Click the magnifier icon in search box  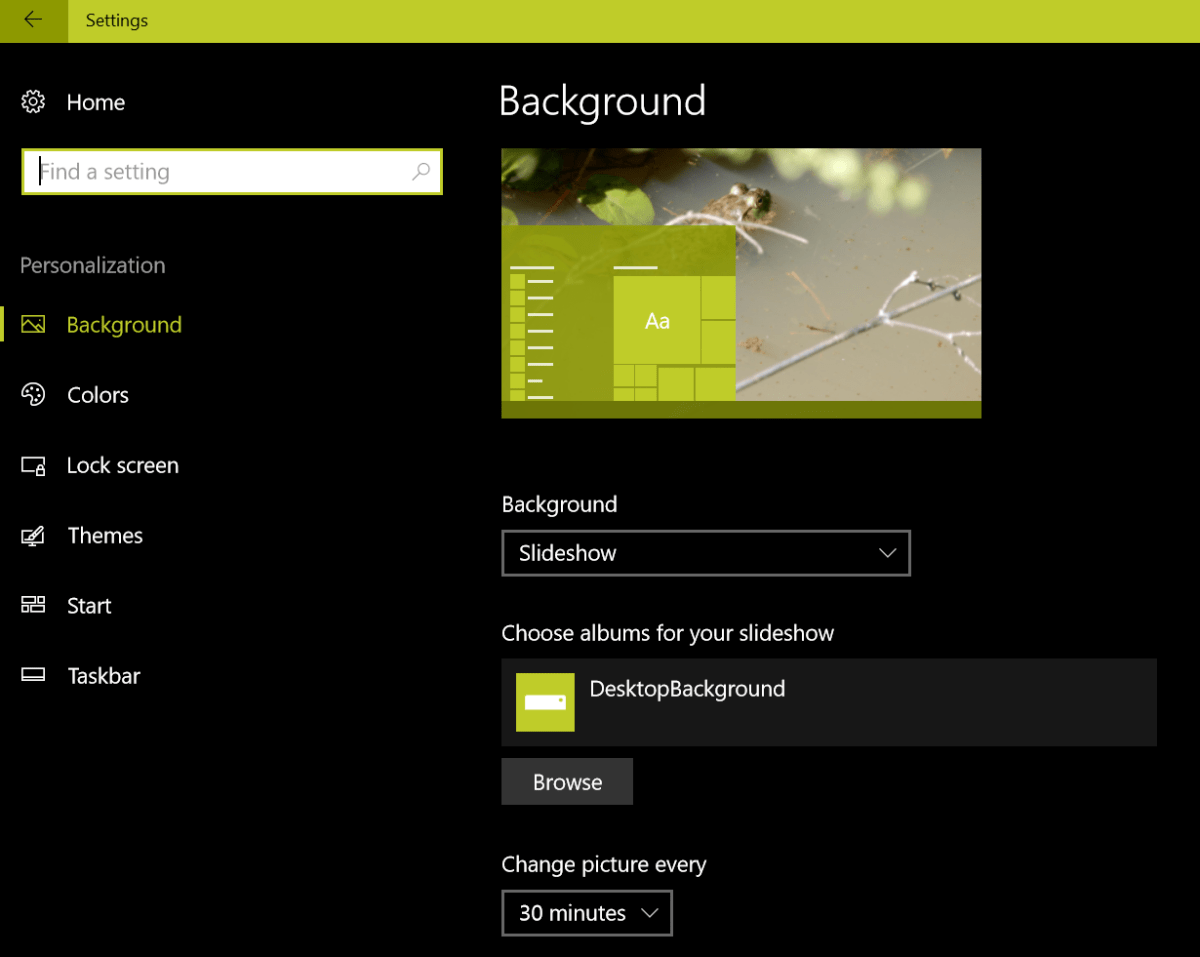tap(421, 172)
